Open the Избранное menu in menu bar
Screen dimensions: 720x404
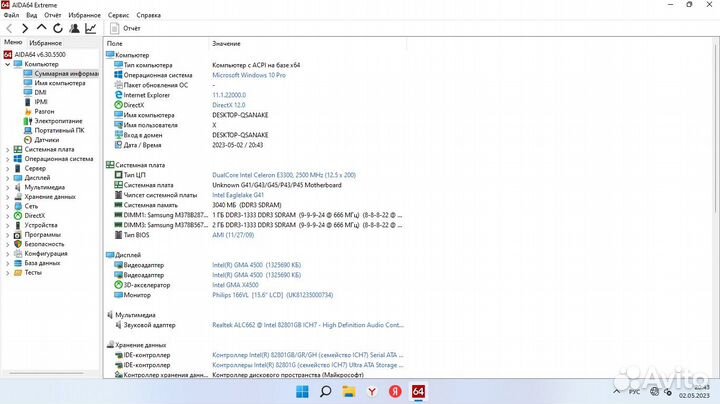click(84, 15)
